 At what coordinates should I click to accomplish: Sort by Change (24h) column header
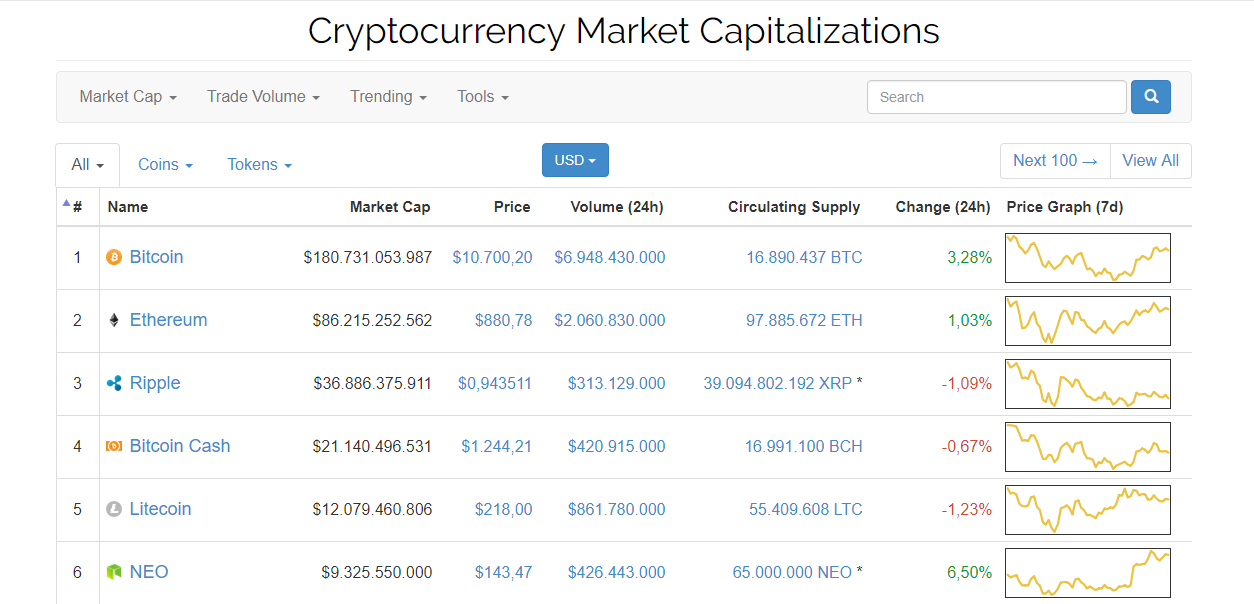(943, 207)
